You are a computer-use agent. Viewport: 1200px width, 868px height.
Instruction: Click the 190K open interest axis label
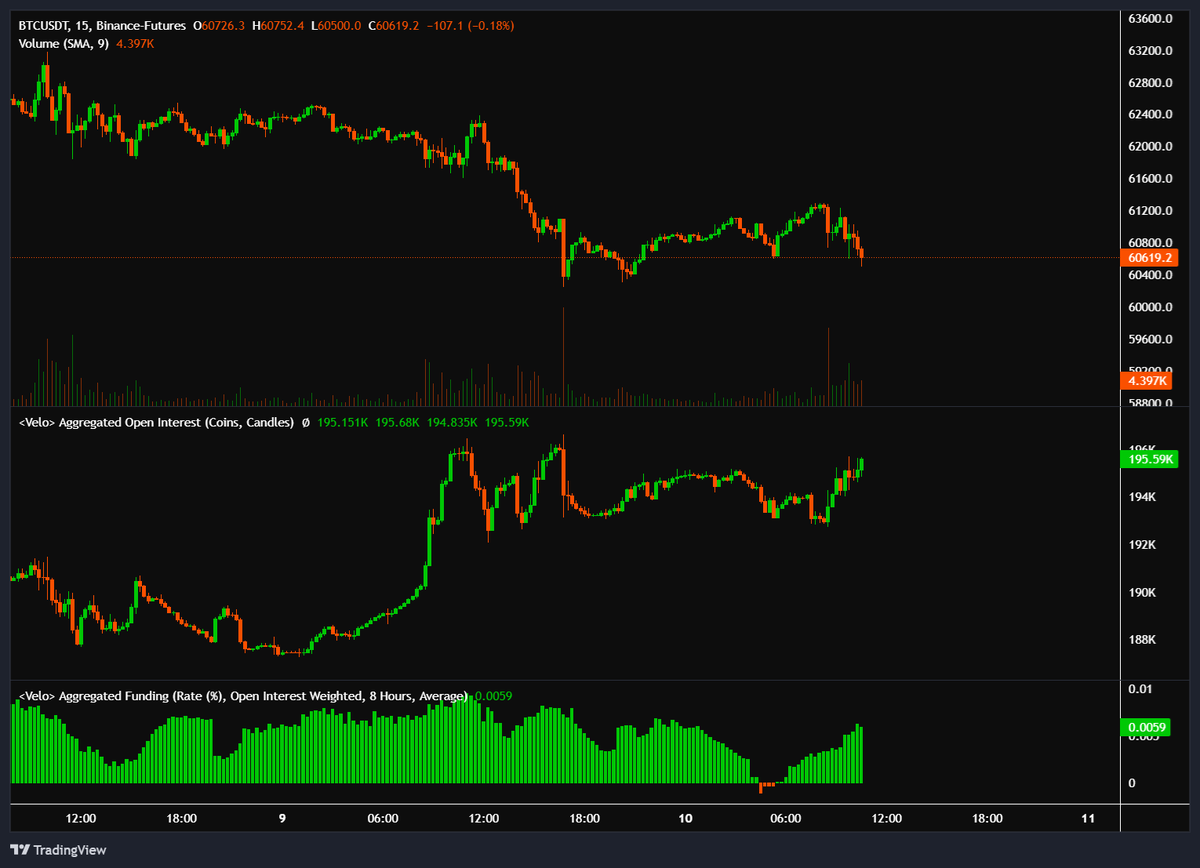coord(1141,593)
